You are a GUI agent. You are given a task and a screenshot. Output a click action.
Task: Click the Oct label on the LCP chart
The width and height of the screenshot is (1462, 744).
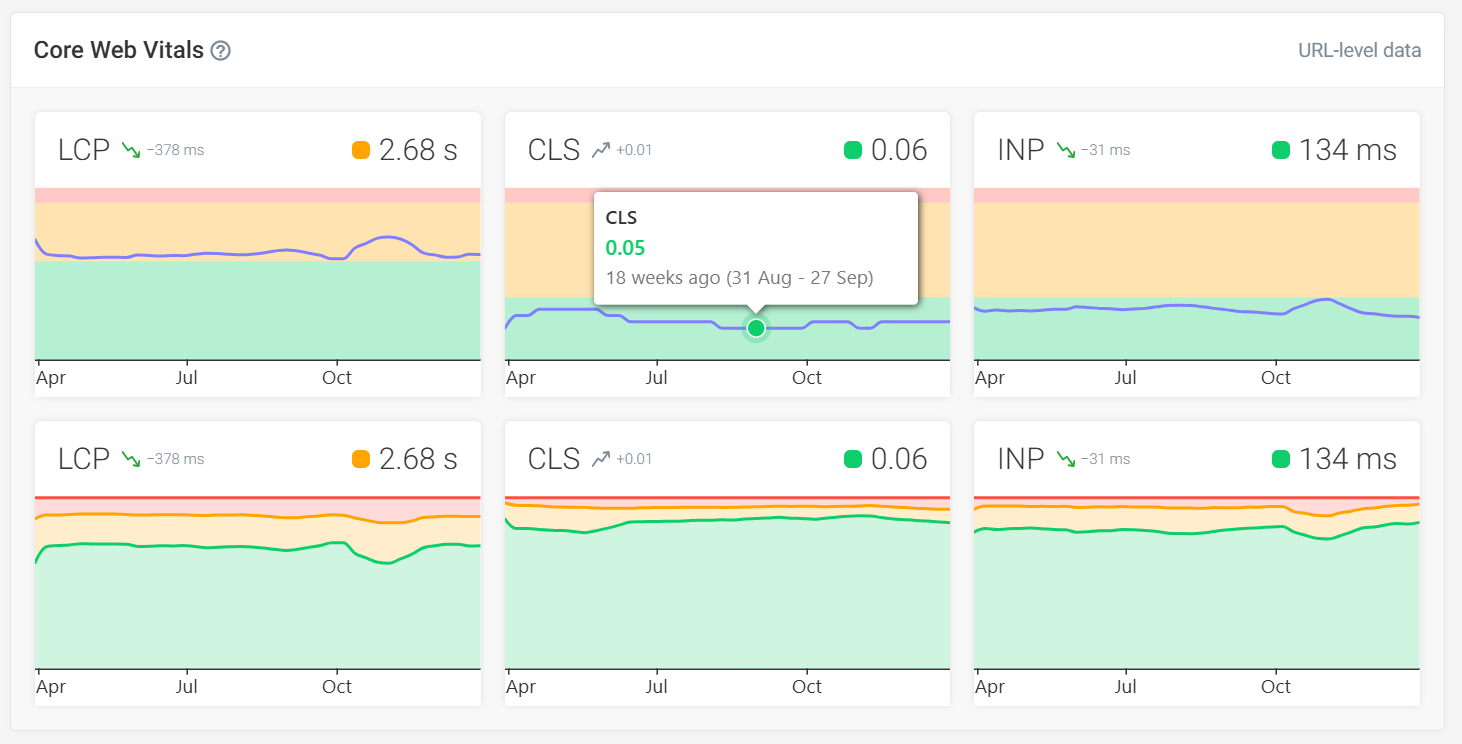tap(337, 377)
